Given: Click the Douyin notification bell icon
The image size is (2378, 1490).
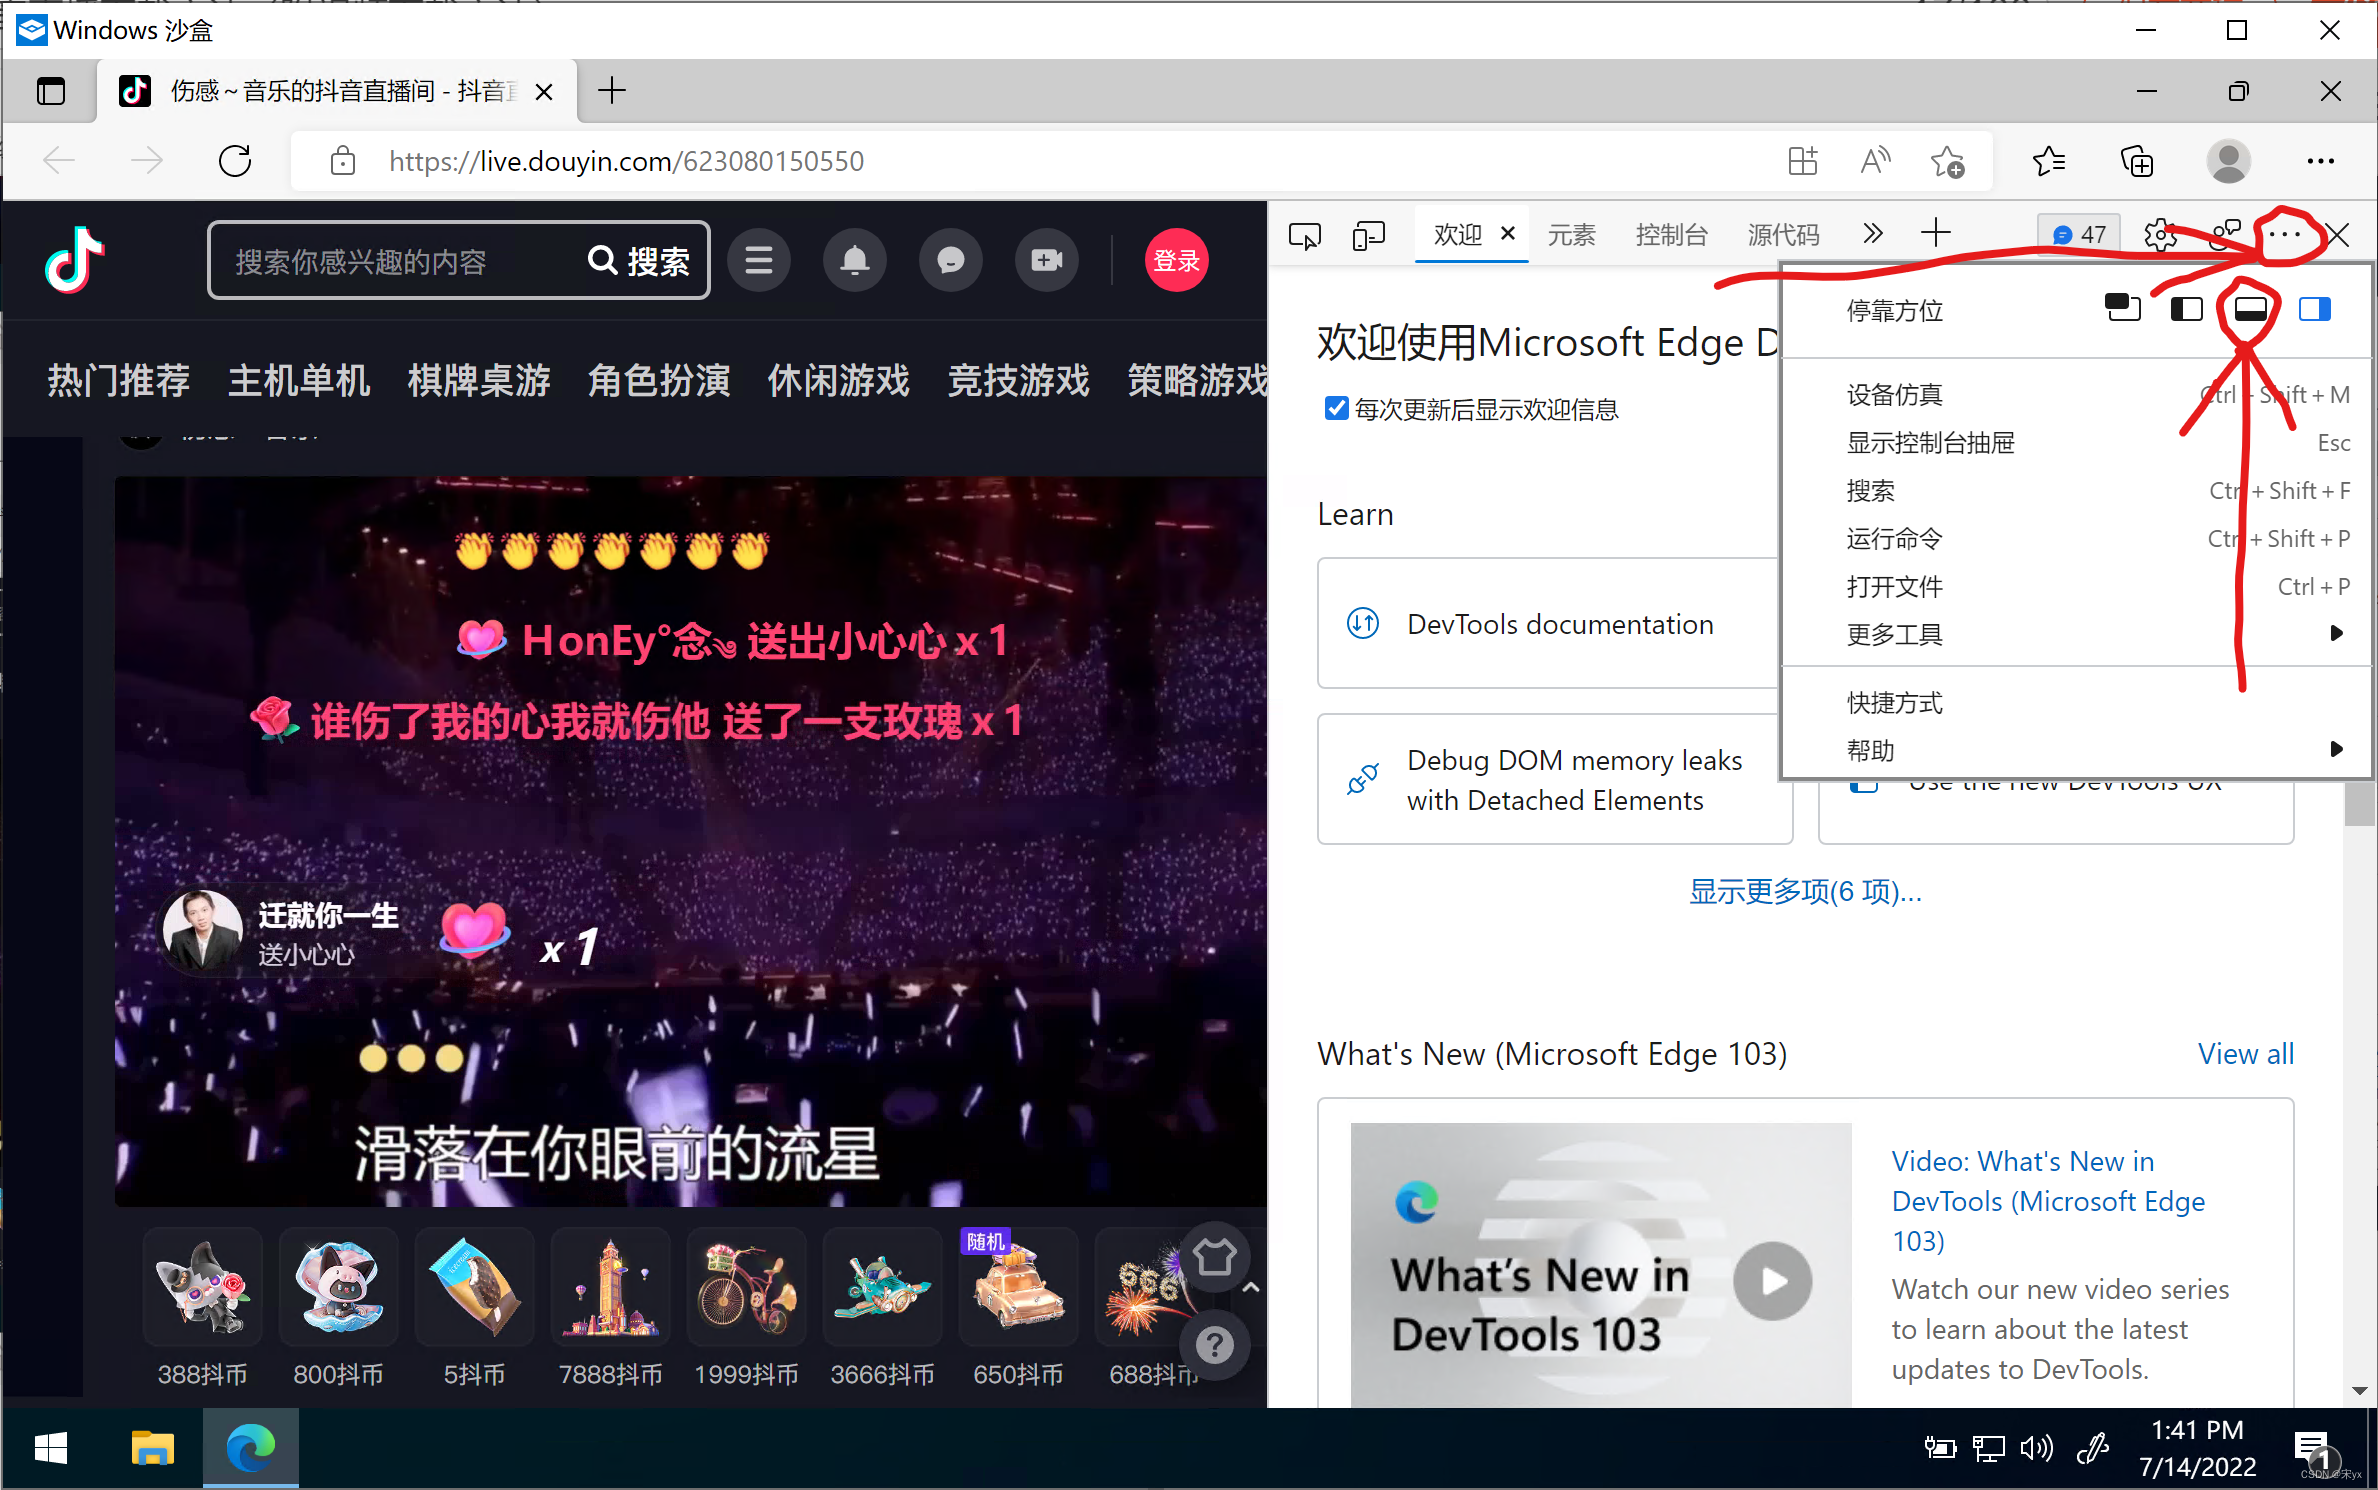Looking at the screenshot, I should [854, 261].
